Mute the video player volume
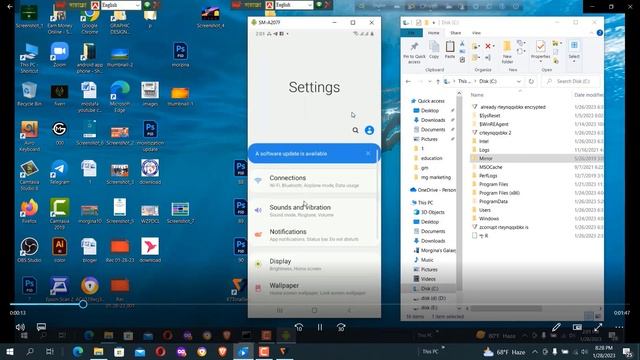The width and height of the screenshot is (640, 360). 20,327
